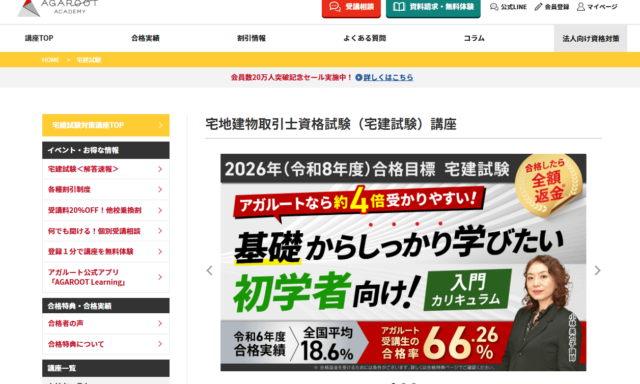Image resolution: width=640 pixels, height=384 pixels.
Task: Click the 会員数20万人突破記念セール text
Action: pos(291,77)
